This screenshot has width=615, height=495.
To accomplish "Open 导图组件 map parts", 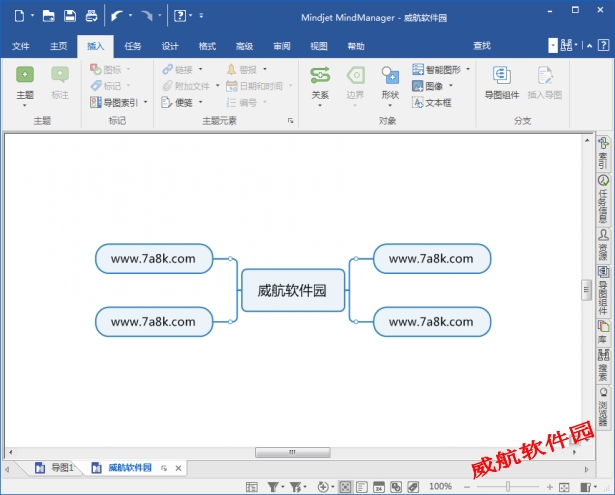I will tap(502, 82).
